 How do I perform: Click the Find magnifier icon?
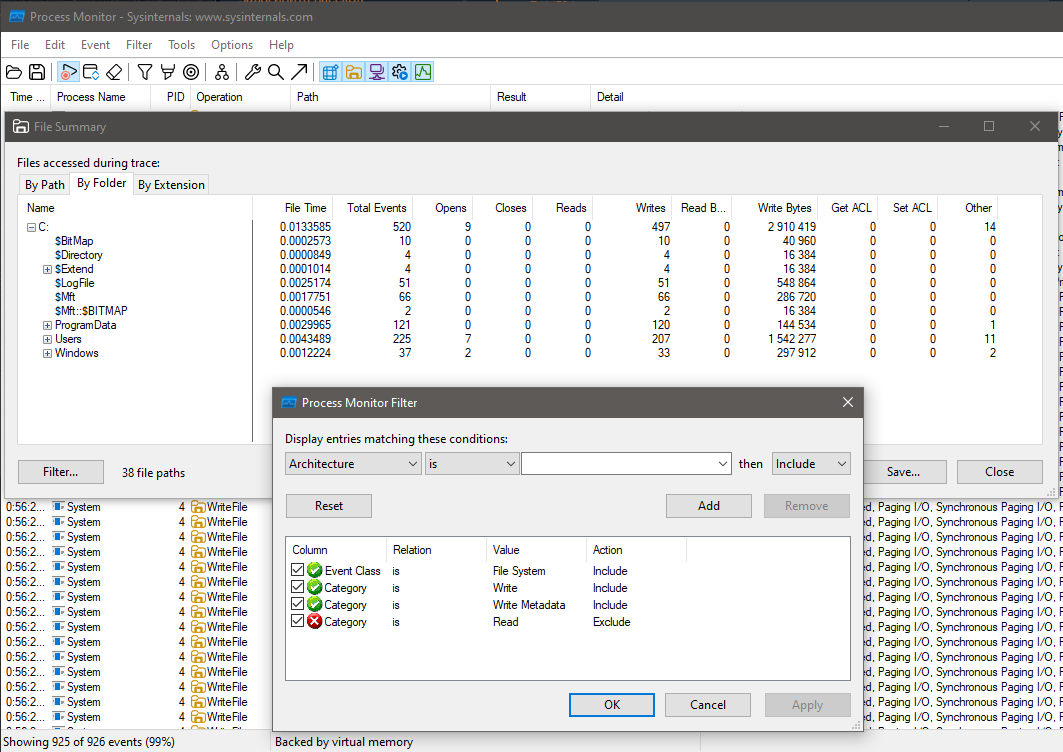point(276,72)
